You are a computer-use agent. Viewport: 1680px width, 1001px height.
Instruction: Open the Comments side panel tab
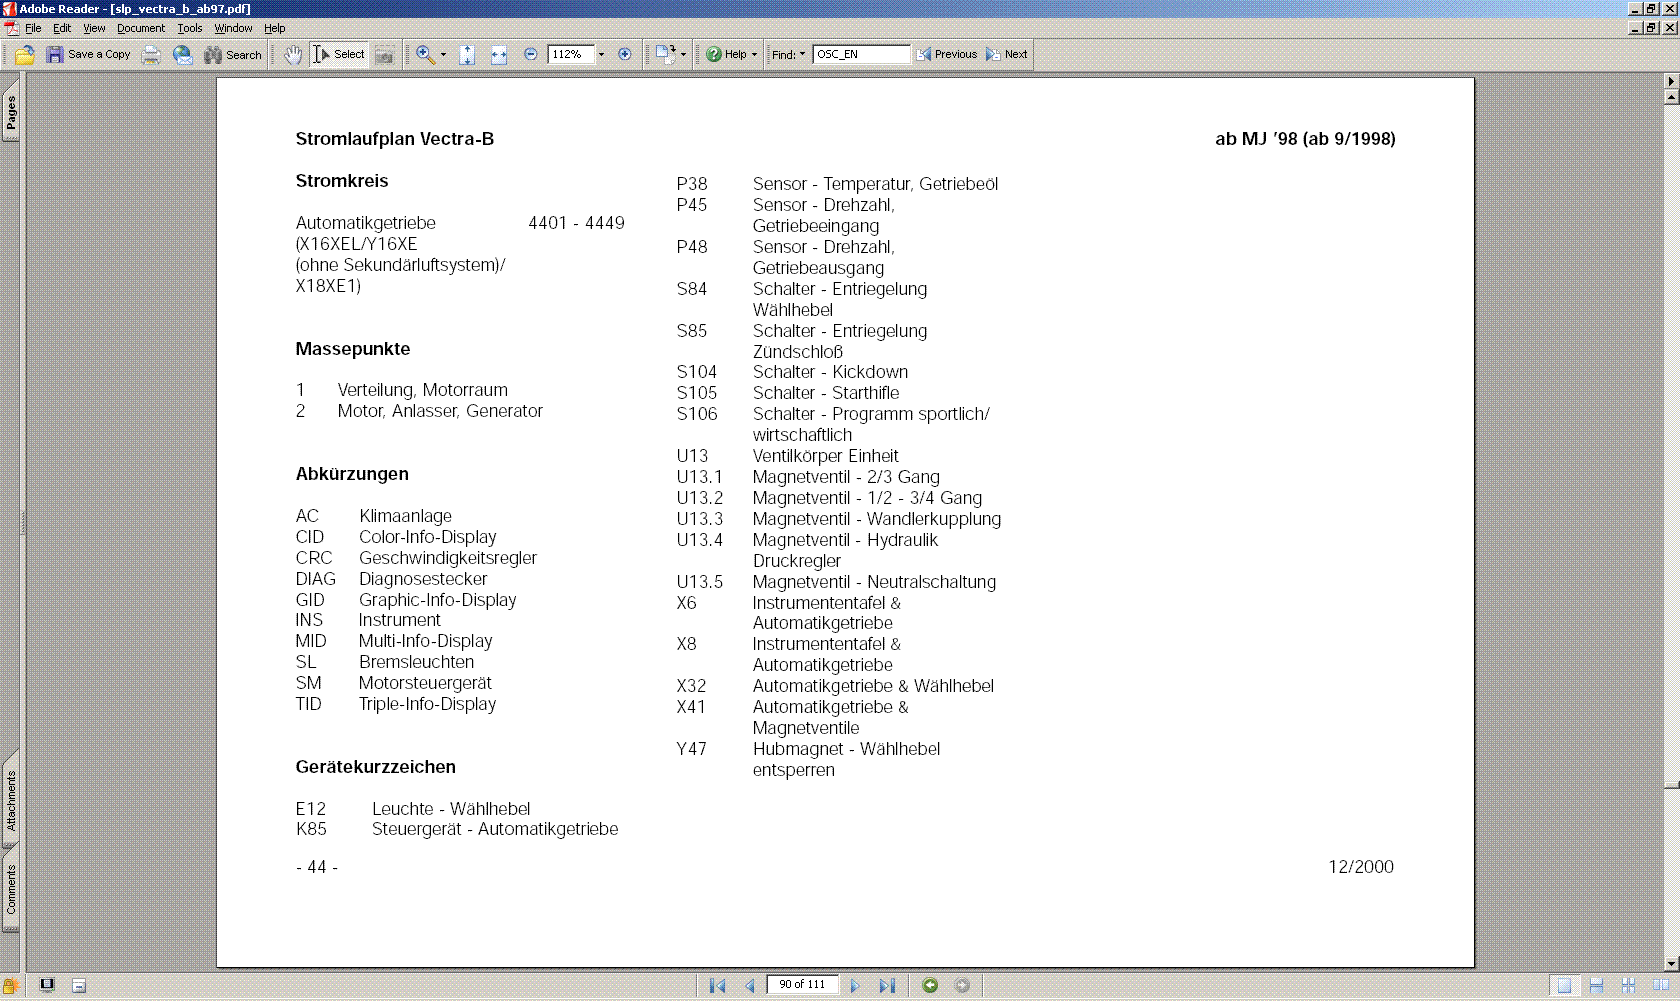pos(11,890)
